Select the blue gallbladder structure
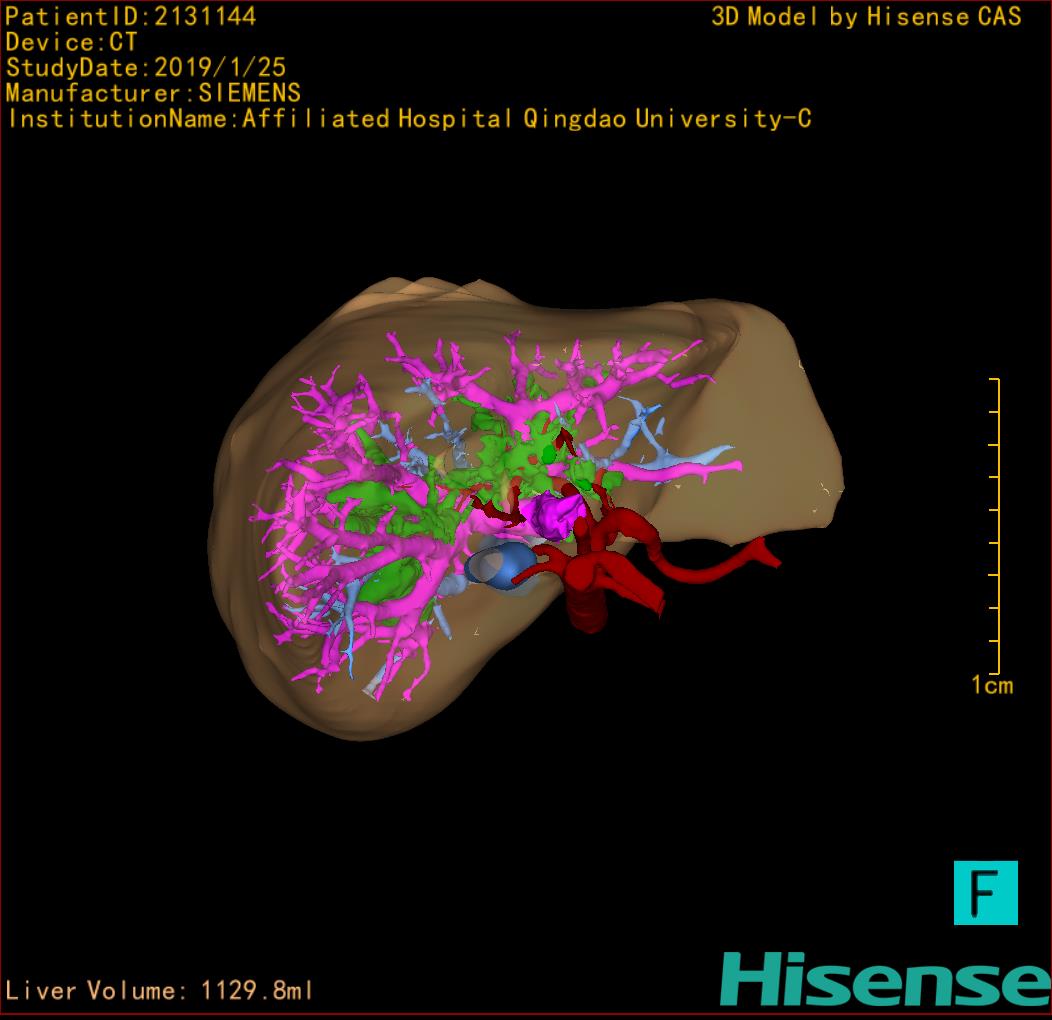Screen dimensions: 1052x1020 click(x=500, y=566)
